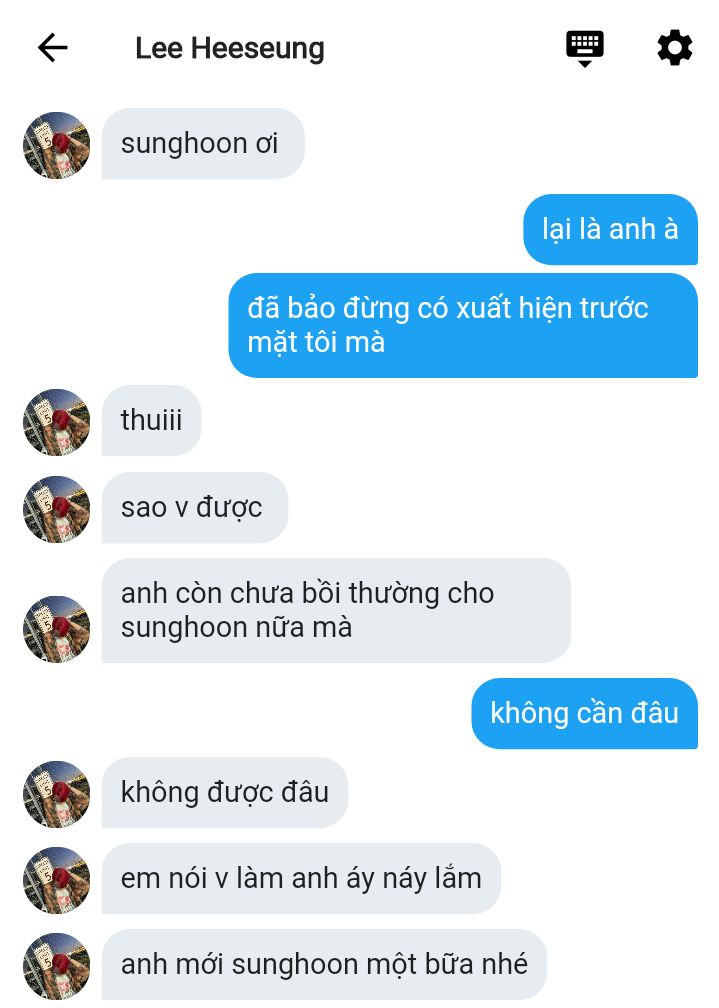Screen dimensions: 719x1008
Task: Tap the 'thuiii' message bubble
Action: click(152, 420)
